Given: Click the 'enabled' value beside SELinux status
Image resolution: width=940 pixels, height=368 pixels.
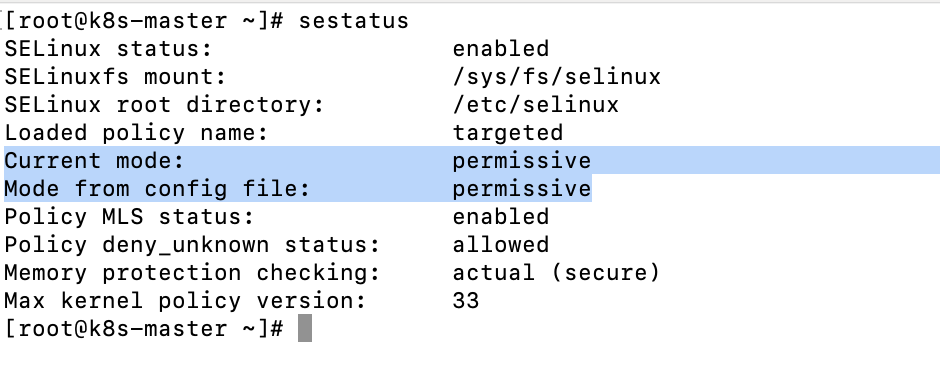Looking at the screenshot, I should pyautogui.click(x=501, y=49).
